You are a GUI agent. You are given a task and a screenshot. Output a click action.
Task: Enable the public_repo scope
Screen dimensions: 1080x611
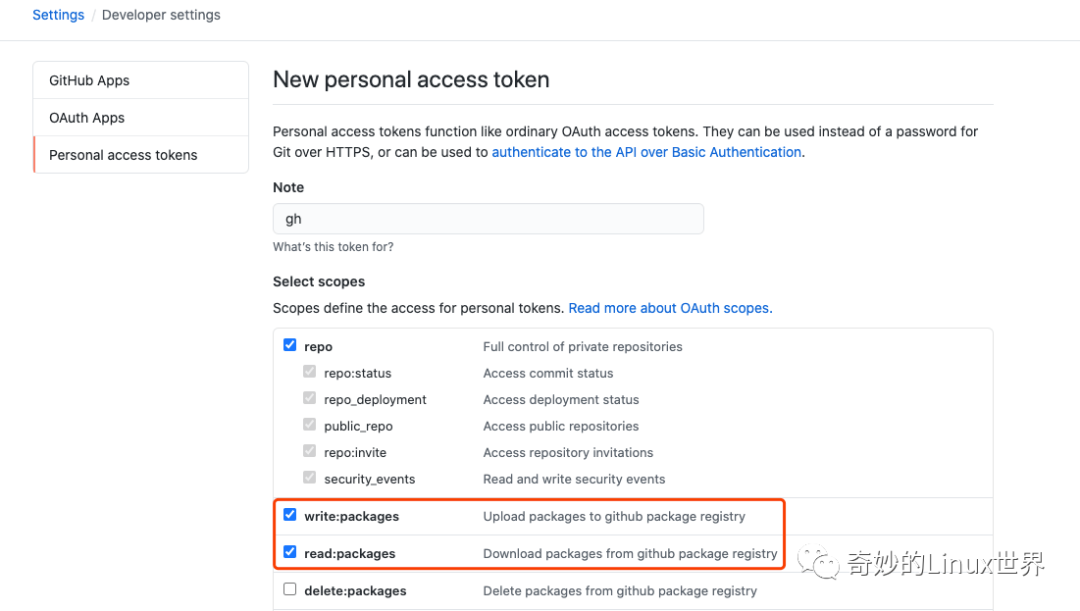tap(310, 424)
